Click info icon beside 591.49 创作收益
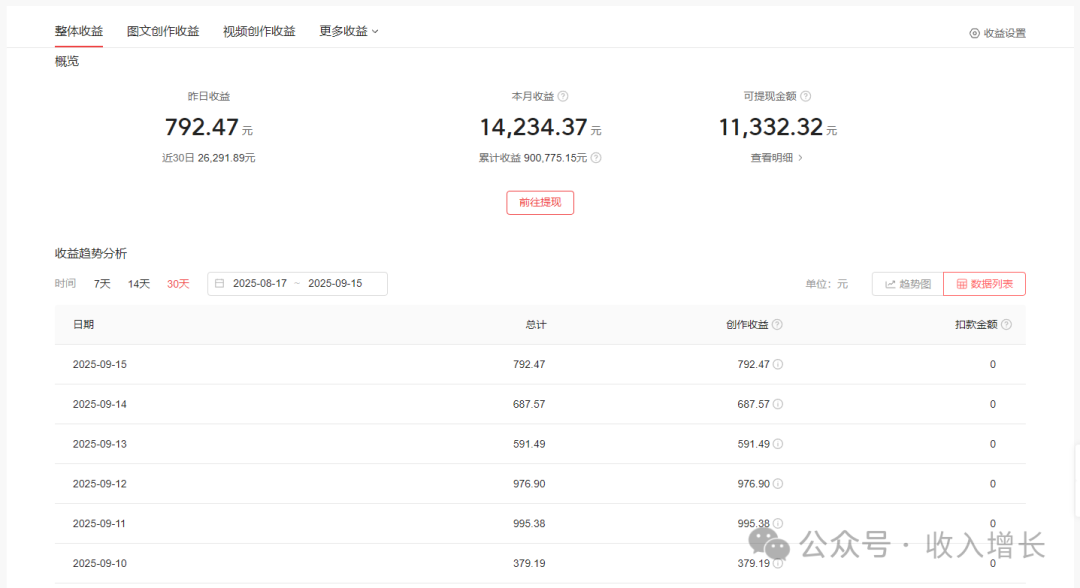 pyautogui.click(x=778, y=444)
